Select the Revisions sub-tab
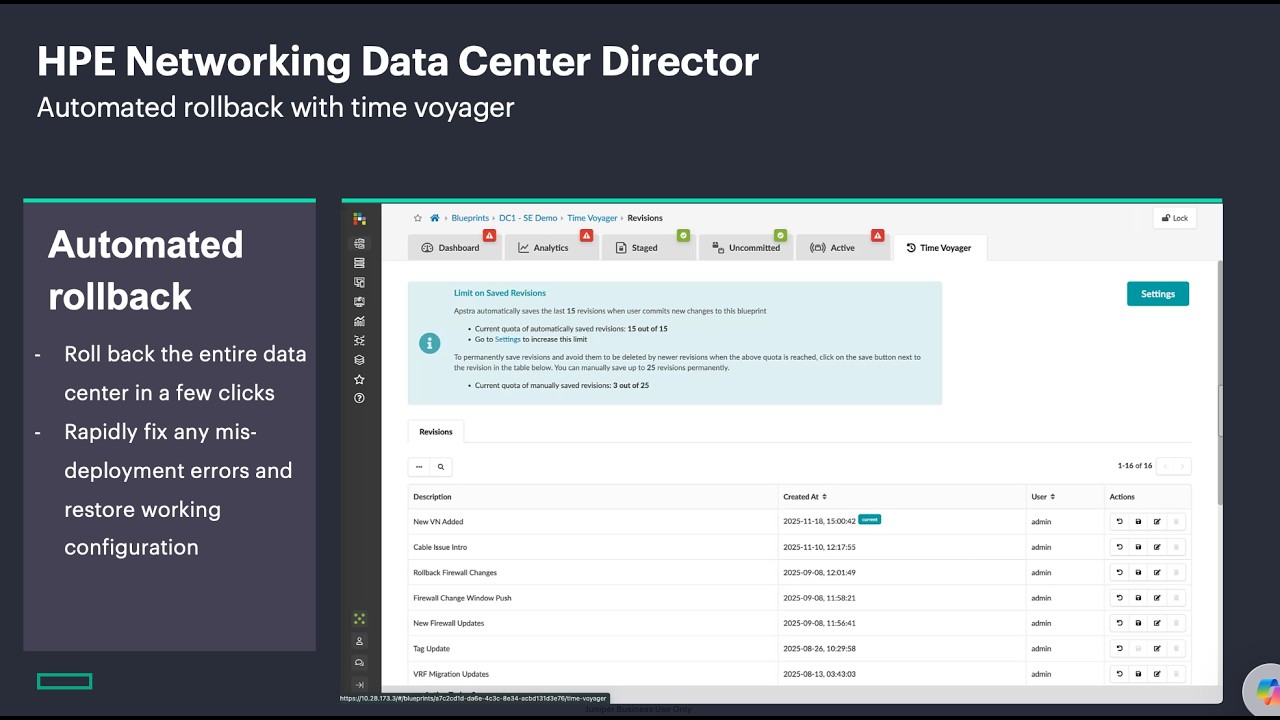 click(436, 432)
